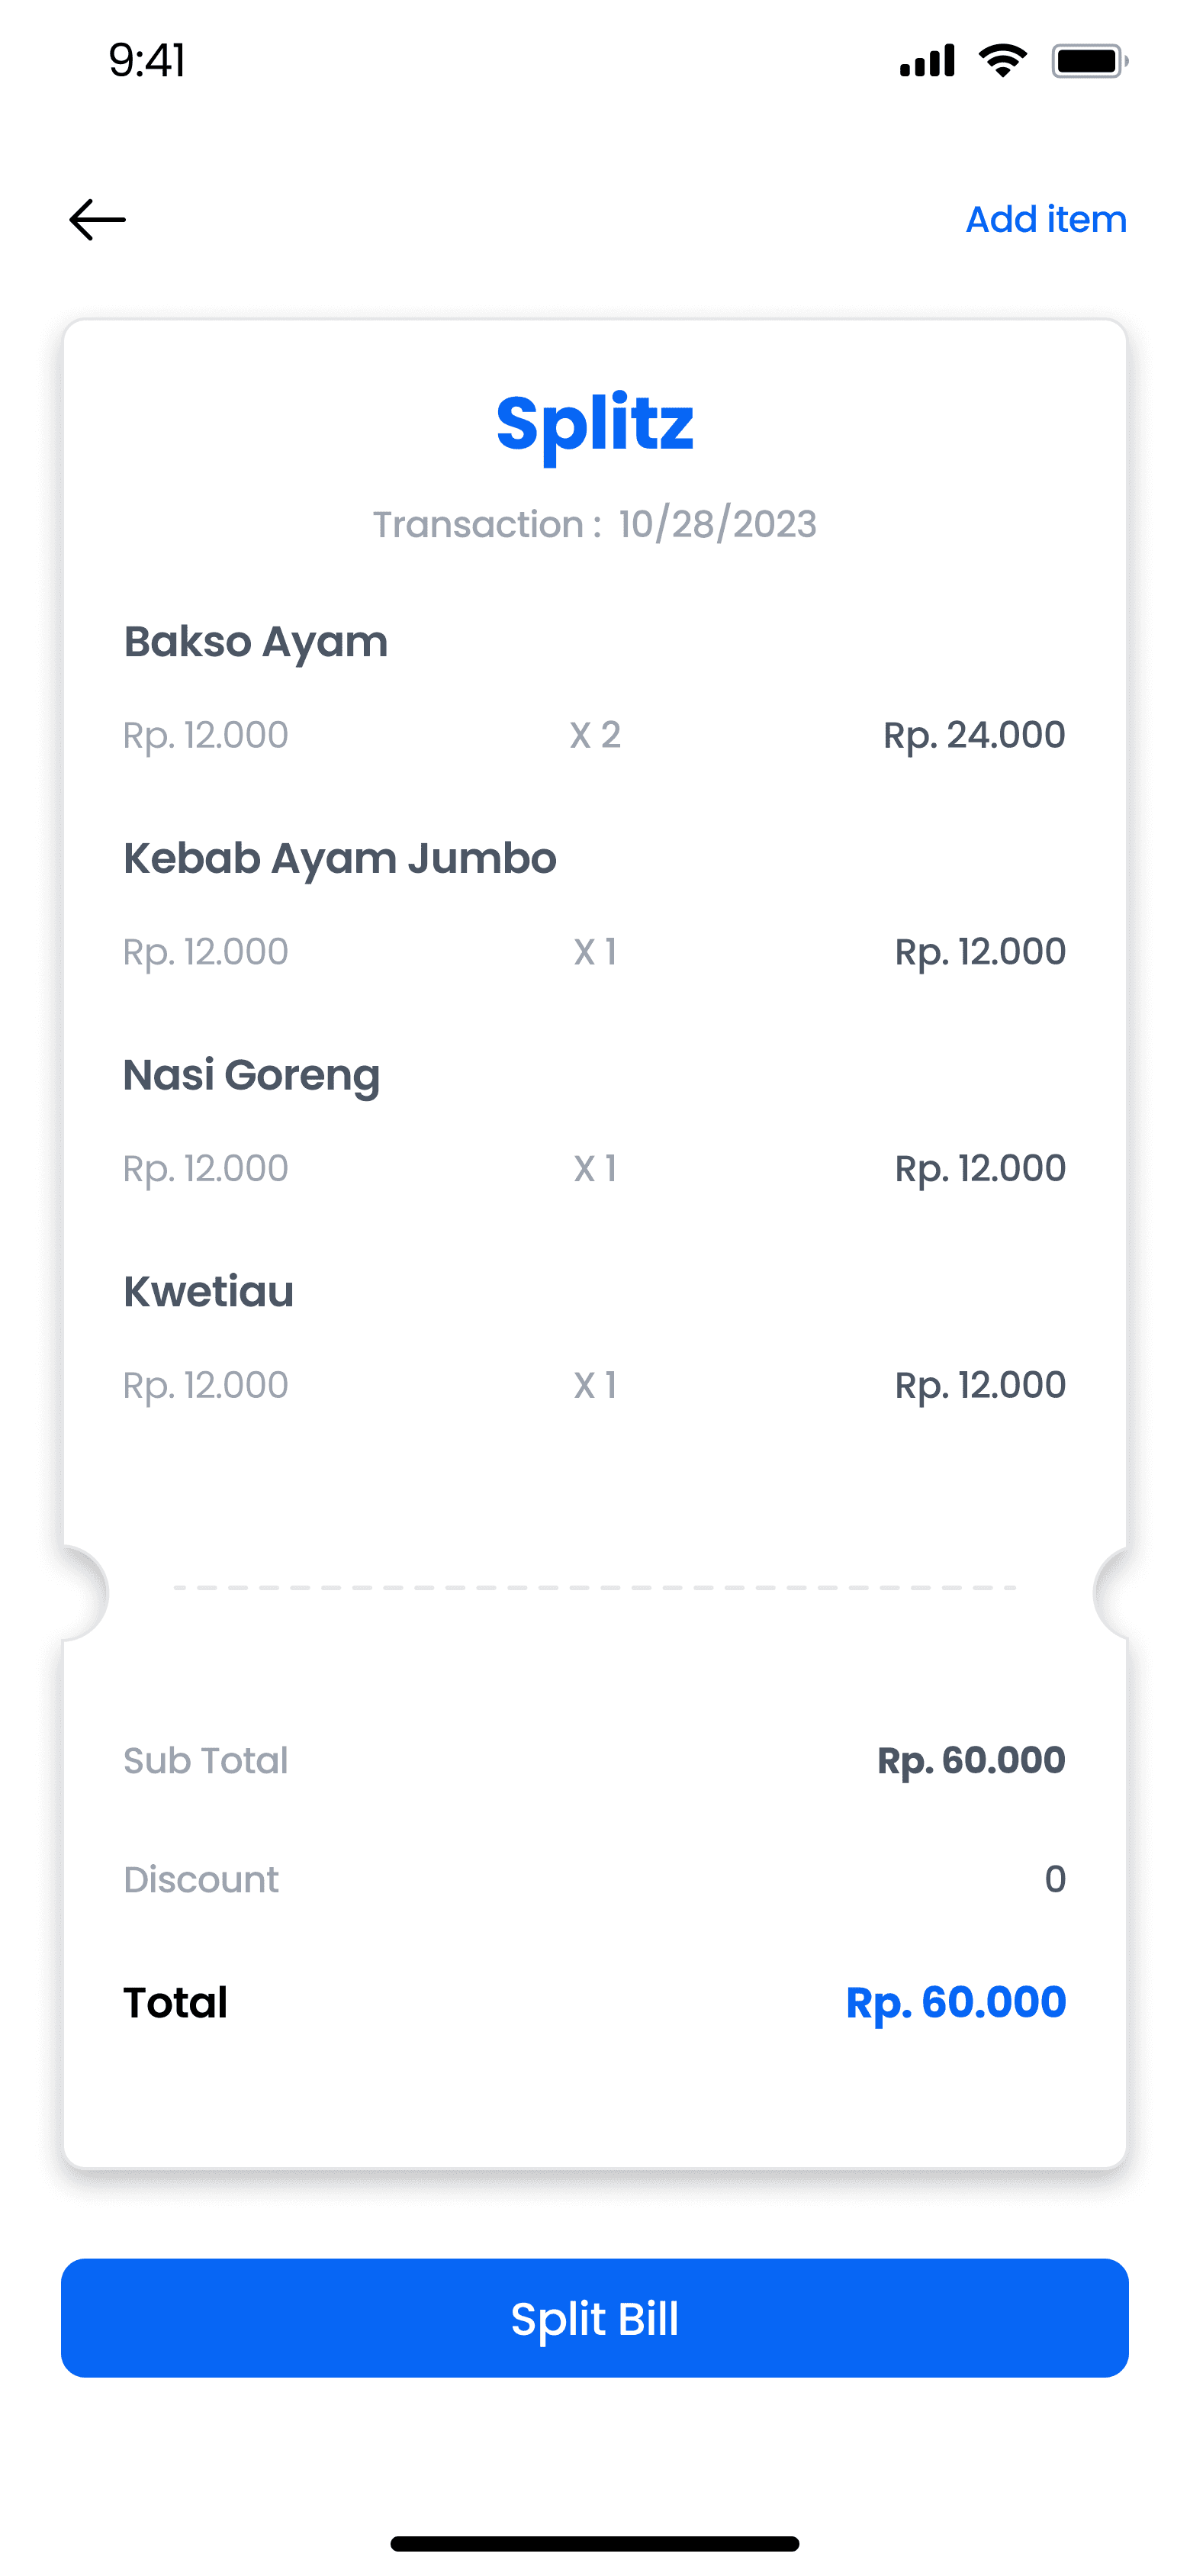Image resolution: width=1190 pixels, height=2576 pixels.
Task: Select the Bakso Ayam item
Action: [256, 642]
